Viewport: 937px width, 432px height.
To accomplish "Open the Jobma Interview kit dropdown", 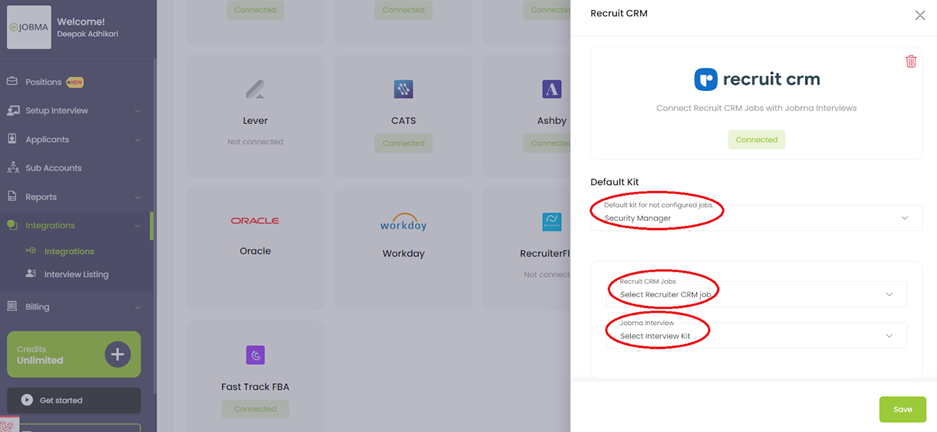I will pos(757,336).
